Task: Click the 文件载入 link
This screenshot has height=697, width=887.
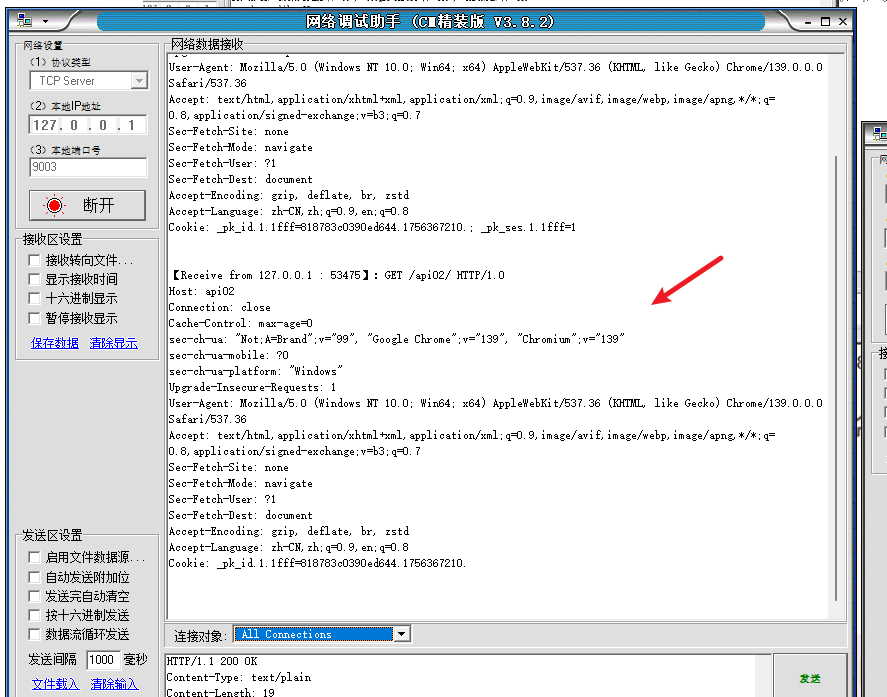Action: point(55,684)
